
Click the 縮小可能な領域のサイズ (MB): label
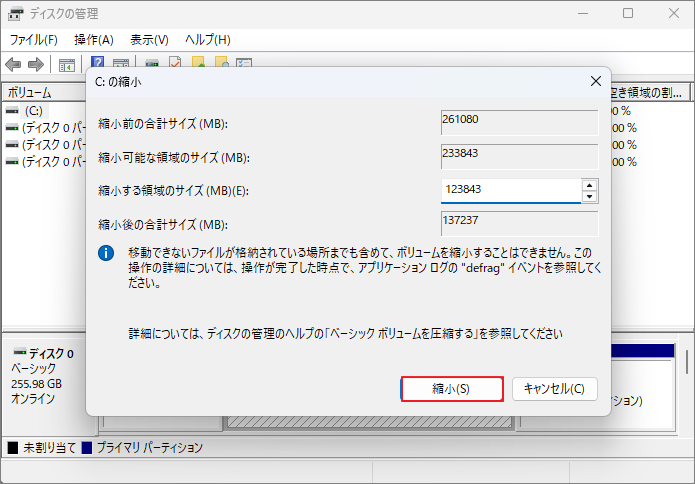pos(174,157)
